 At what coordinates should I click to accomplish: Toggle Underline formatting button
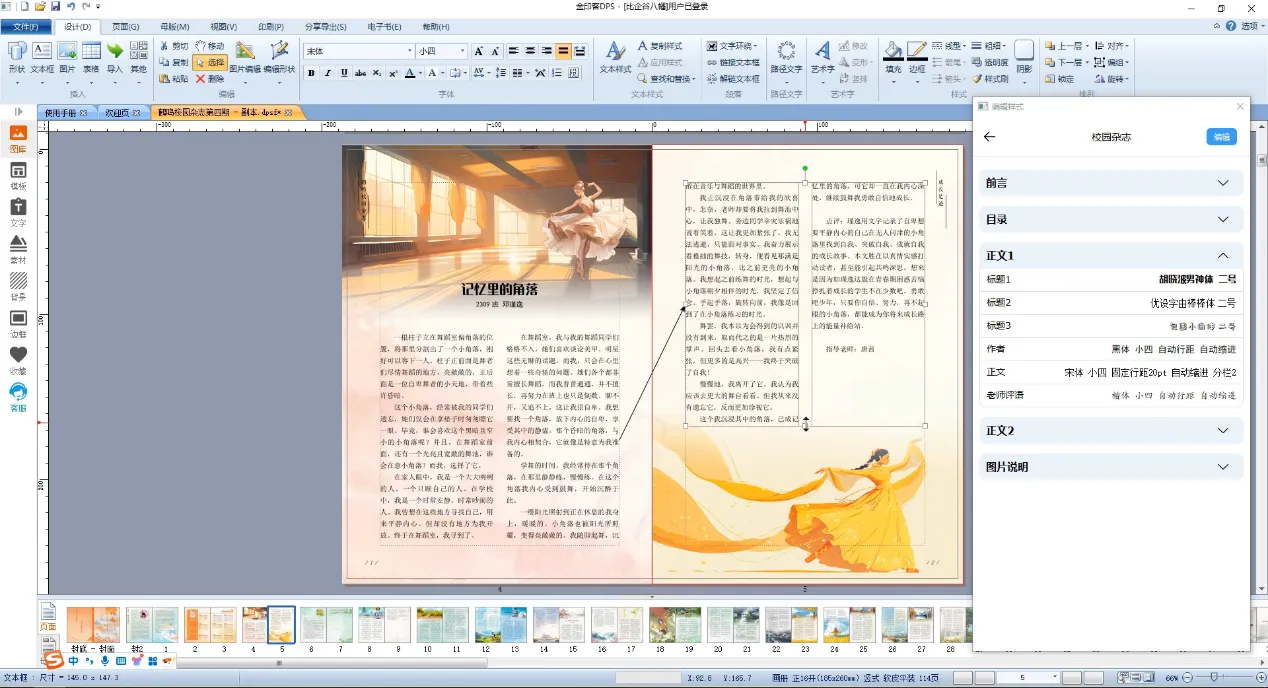tap(345, 73)
